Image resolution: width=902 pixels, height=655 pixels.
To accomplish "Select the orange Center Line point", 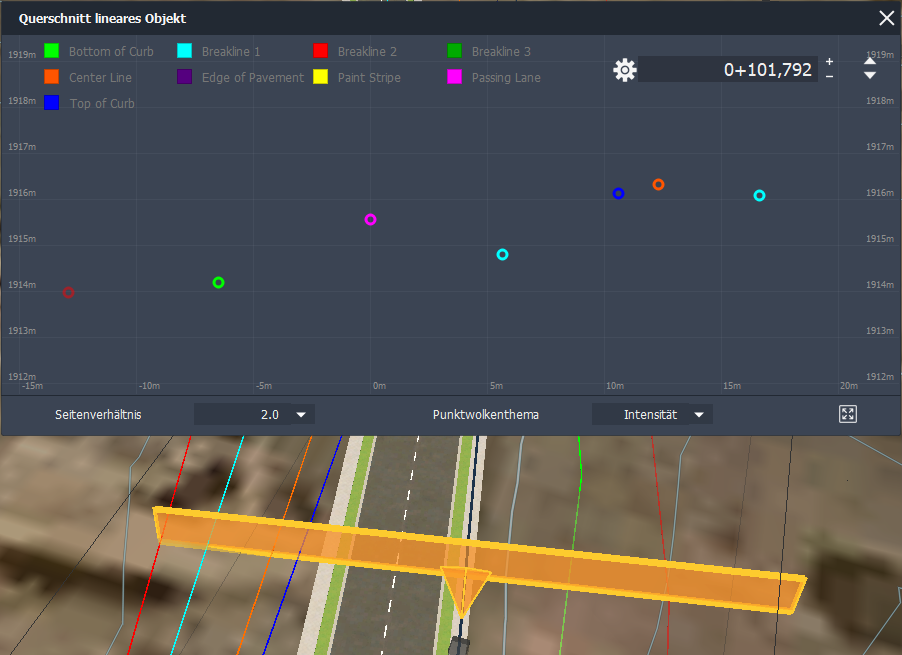I will point(659,185).
